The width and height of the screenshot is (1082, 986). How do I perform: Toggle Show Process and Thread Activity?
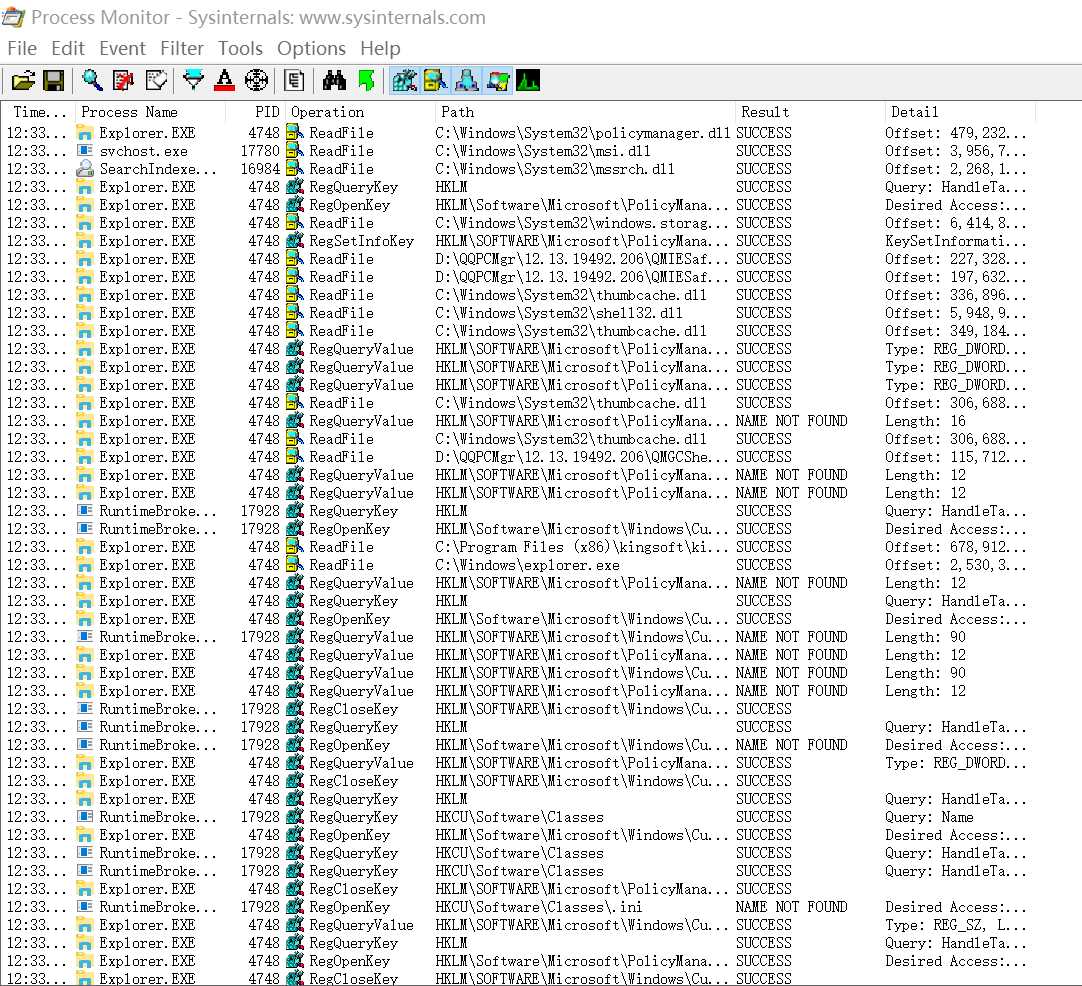pos(498,81)
